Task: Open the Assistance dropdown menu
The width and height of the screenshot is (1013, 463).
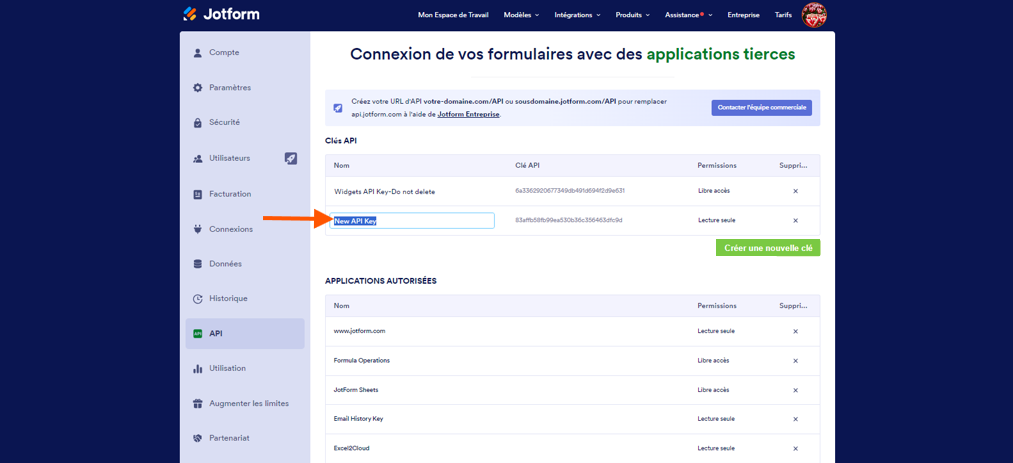Action: [x=689, y=15]
